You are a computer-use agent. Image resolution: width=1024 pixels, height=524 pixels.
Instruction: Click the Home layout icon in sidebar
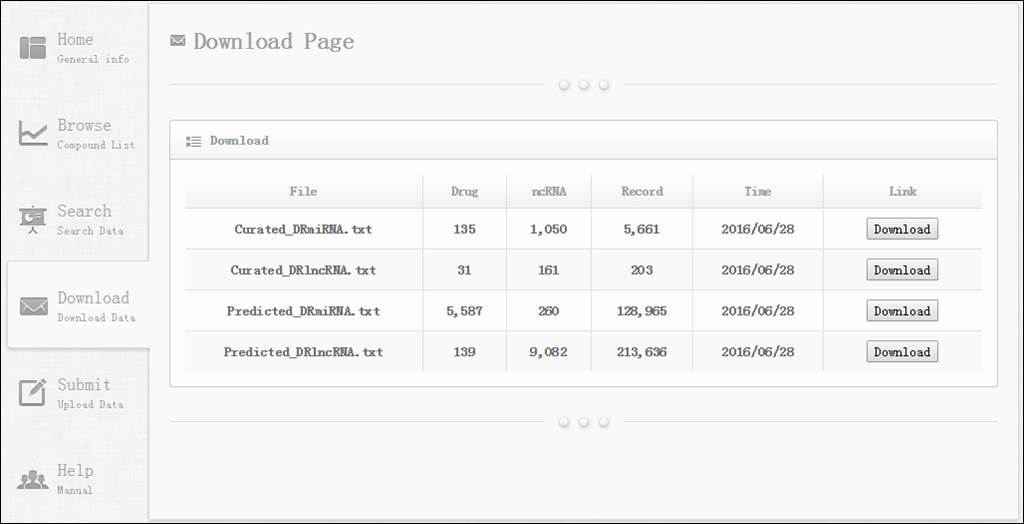pyautogui.click(x=33, y=48)
